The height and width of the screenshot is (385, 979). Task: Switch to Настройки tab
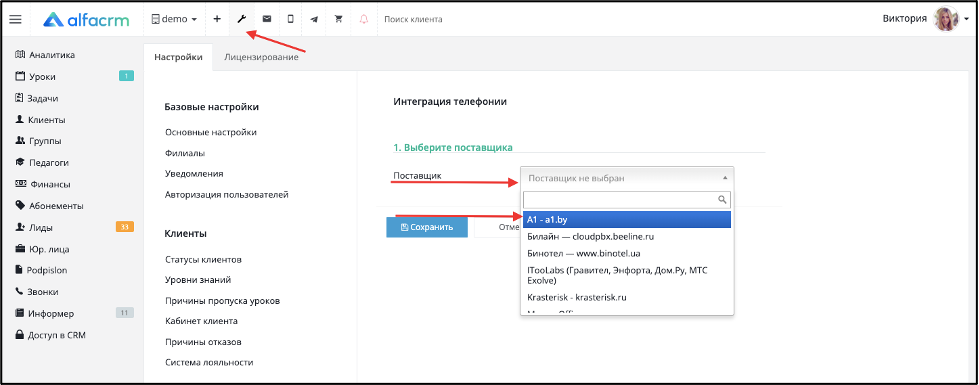pos(178,57)
